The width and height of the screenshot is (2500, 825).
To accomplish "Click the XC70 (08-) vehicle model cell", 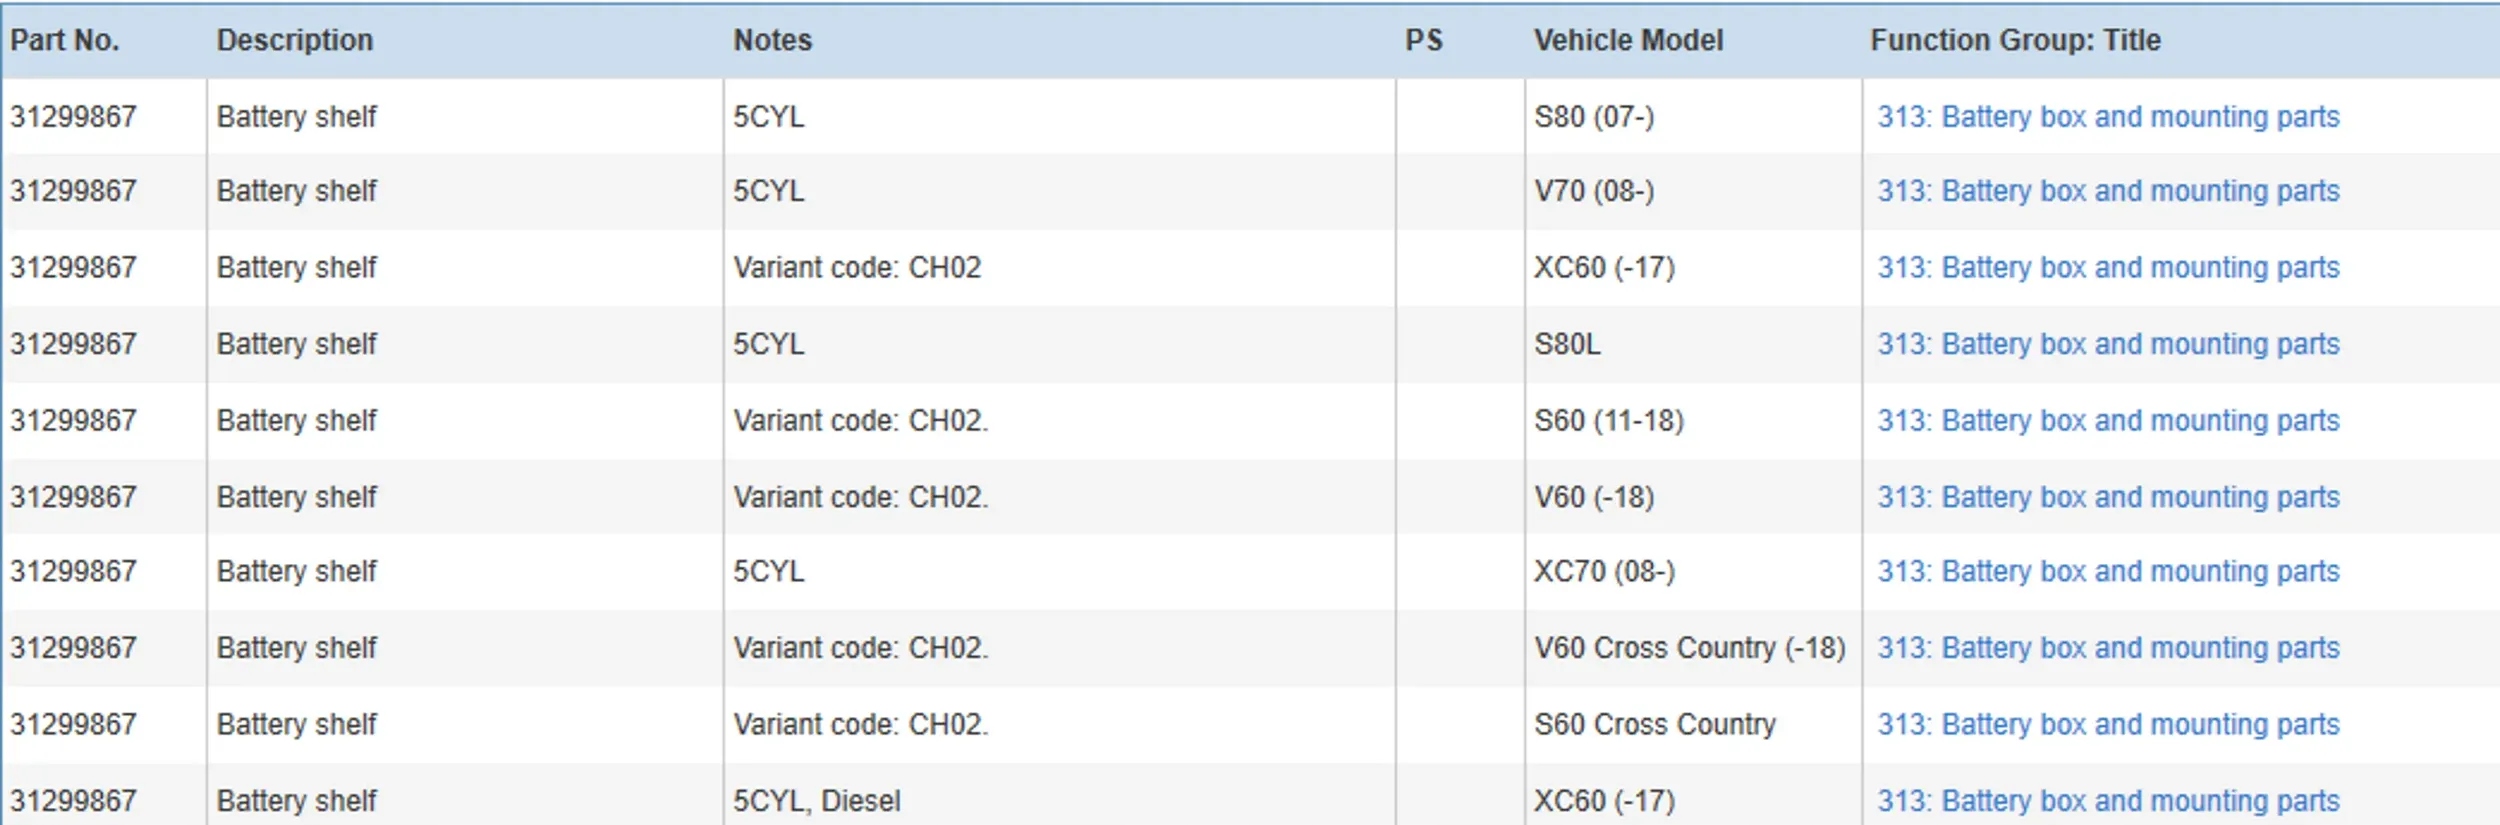I will click(1604, 571).
